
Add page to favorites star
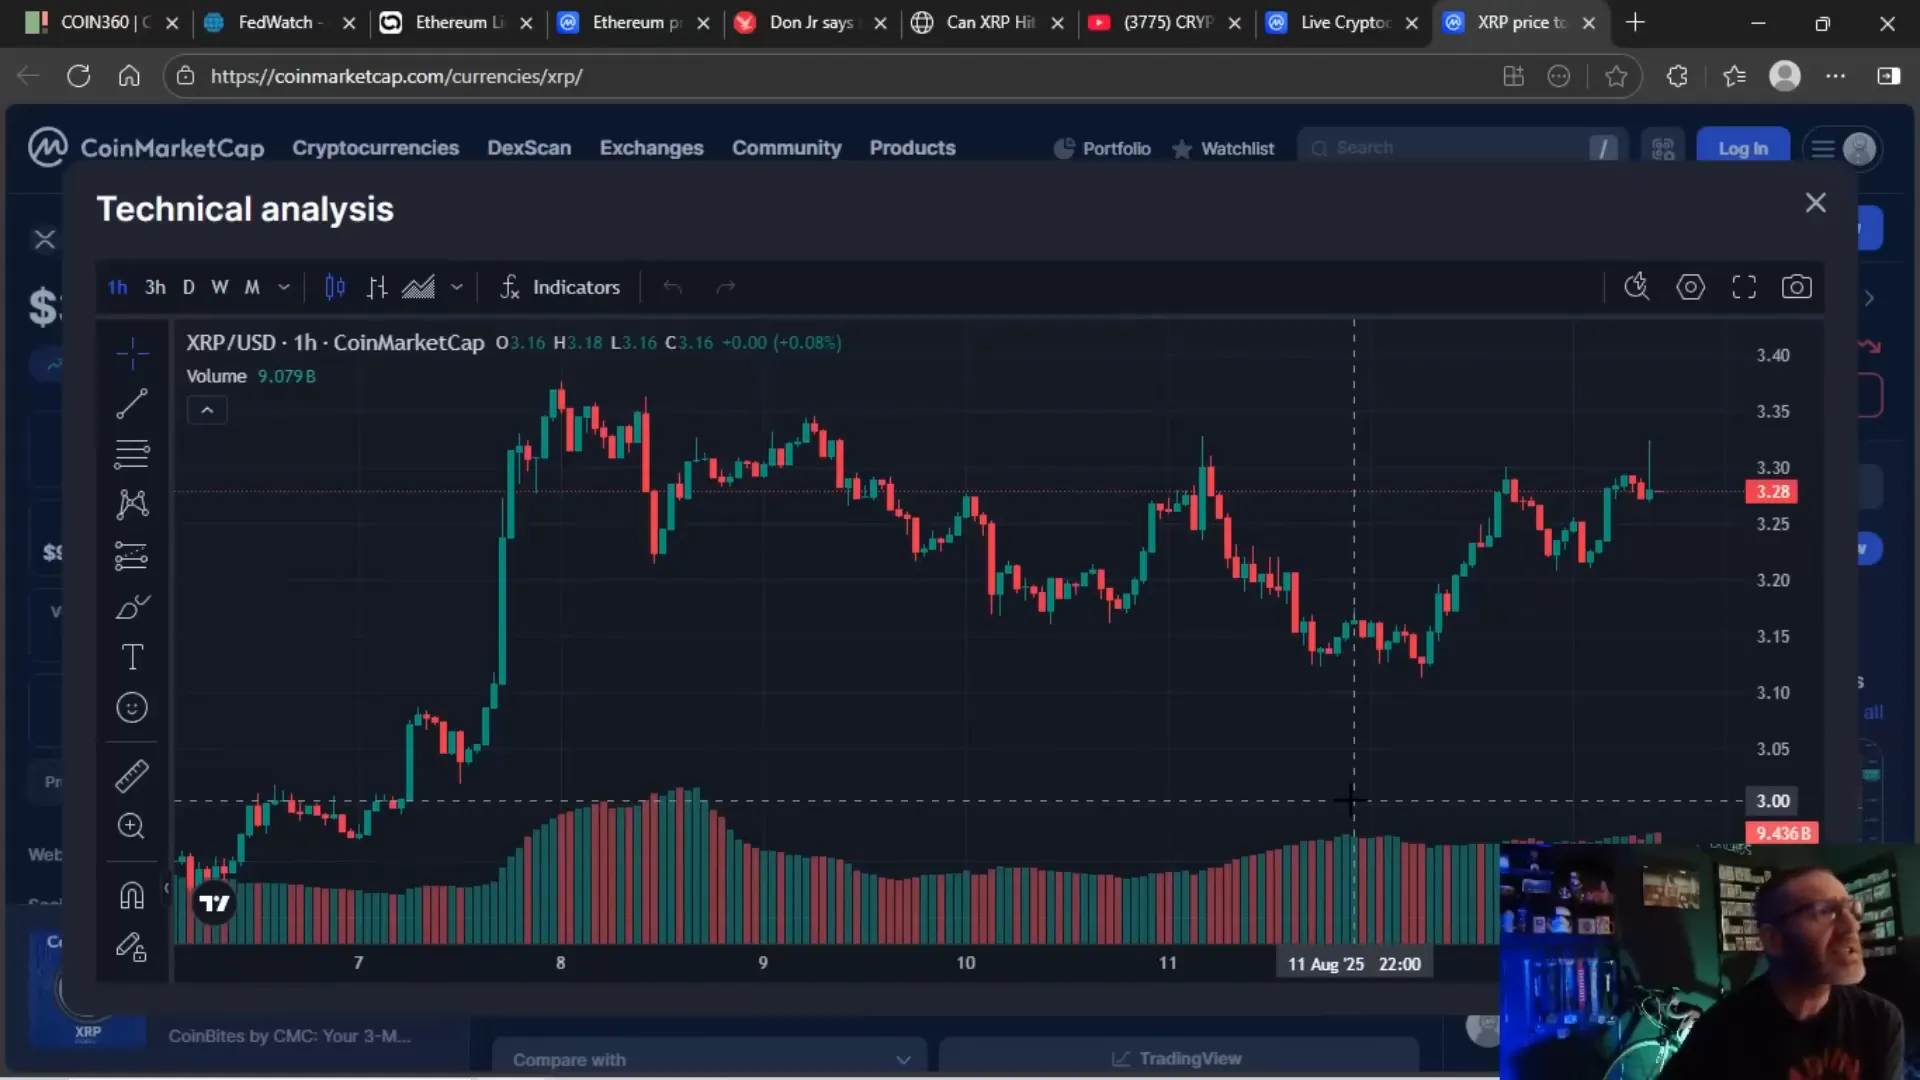tap(1616, 76)
